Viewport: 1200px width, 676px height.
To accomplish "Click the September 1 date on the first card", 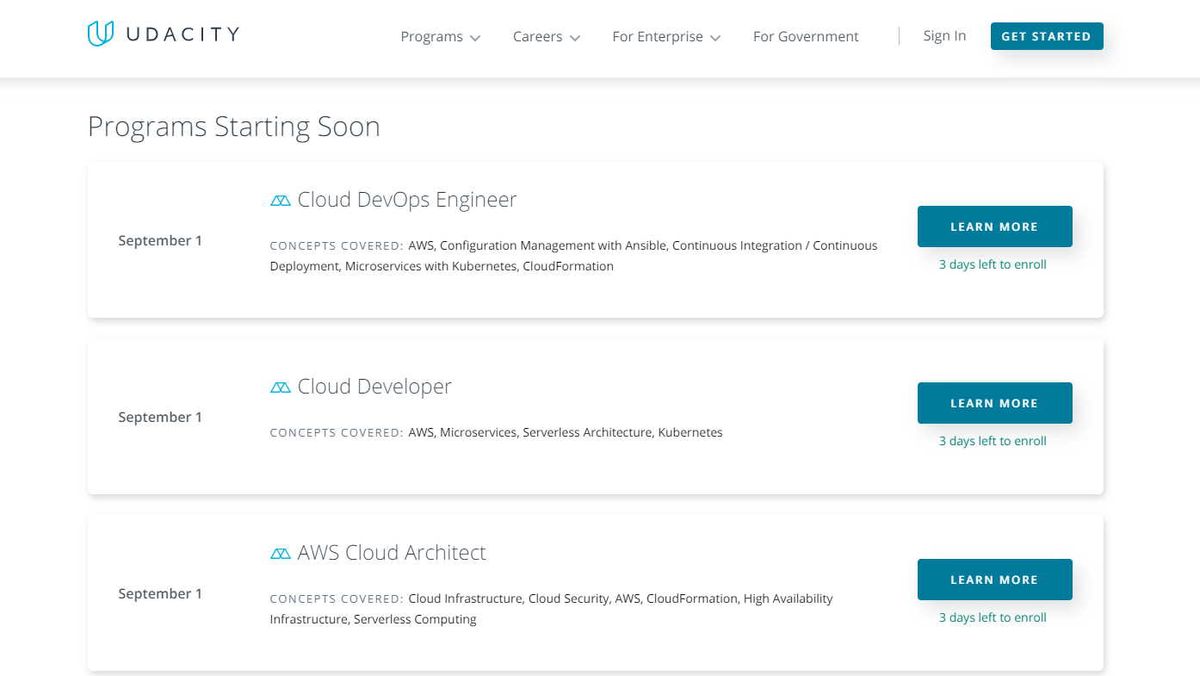I will click(x=160, y=240).
